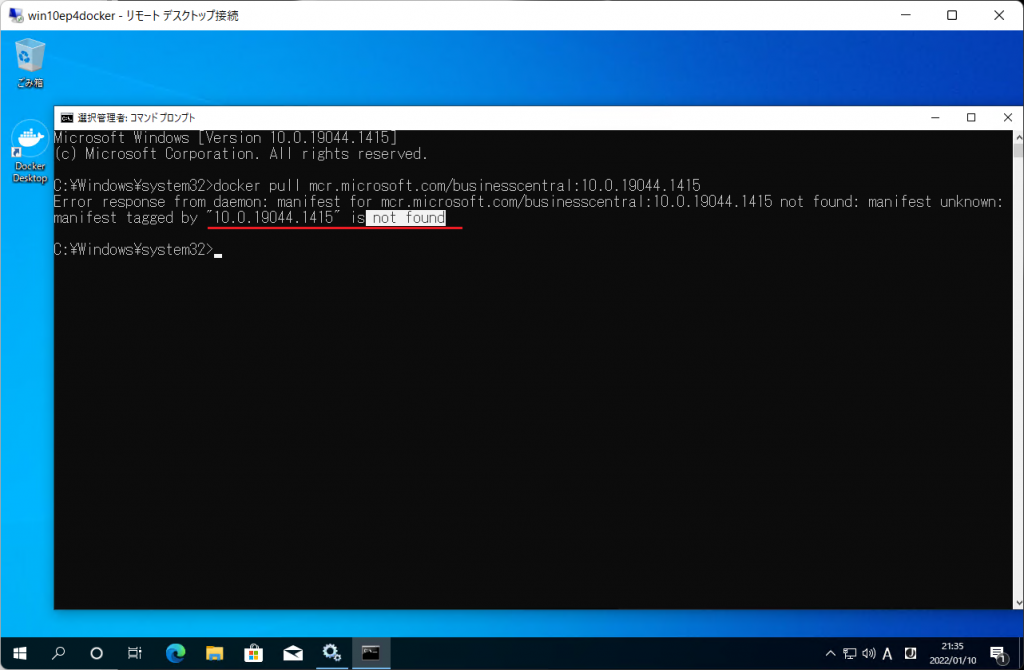Click the Command Prompt title bar text
This screenshot has height=670, width=1024.
[x=136, y=118]
